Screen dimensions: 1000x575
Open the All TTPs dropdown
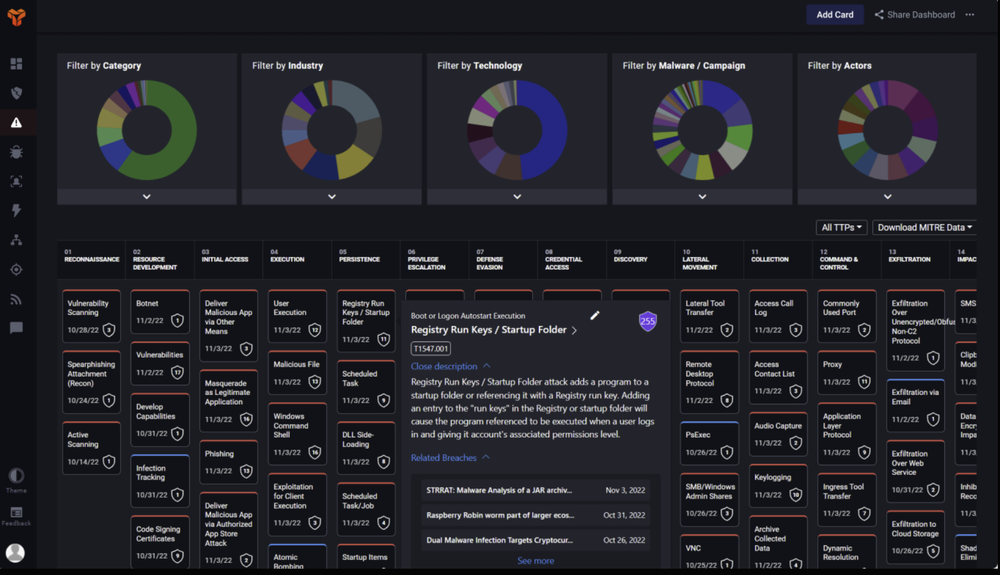pos(841,228)
